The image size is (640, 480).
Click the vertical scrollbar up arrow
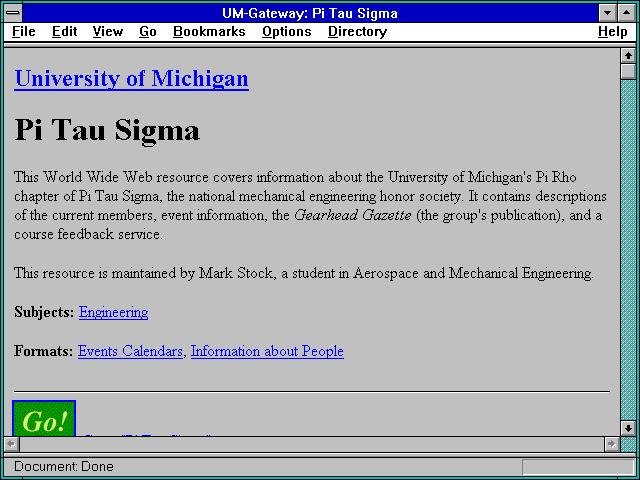pyautogui.click(x=628, y=56)
